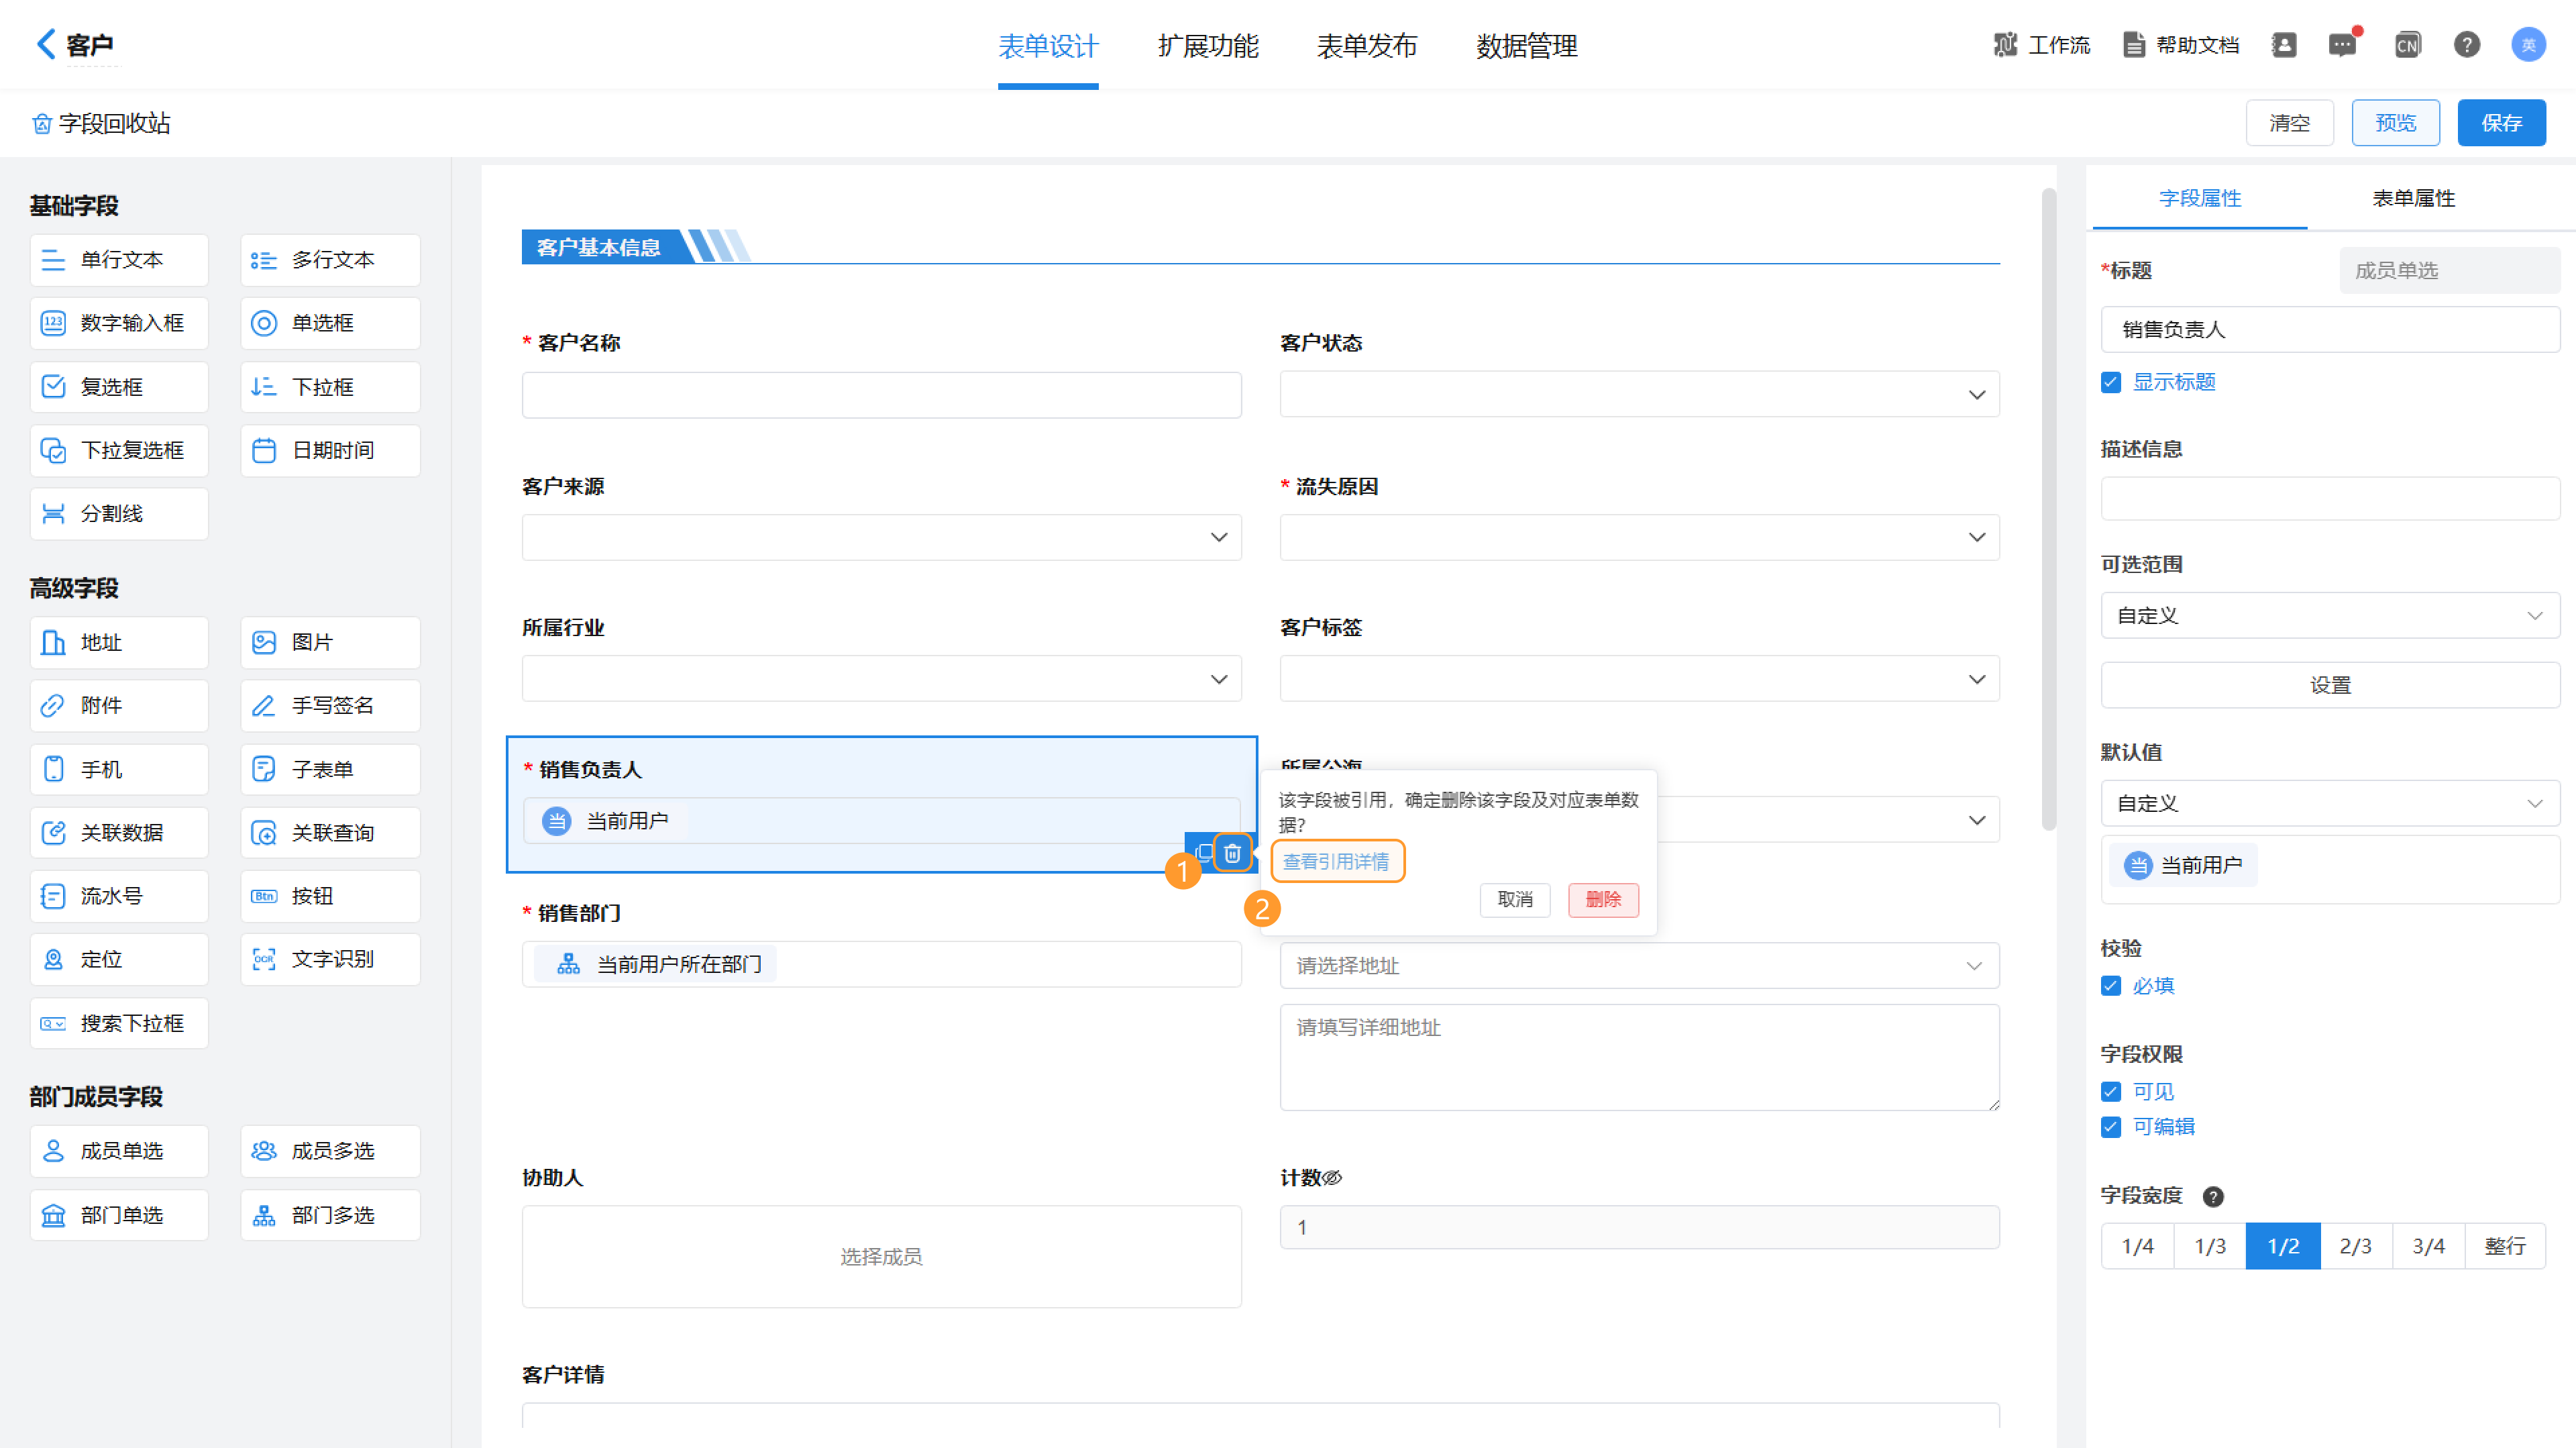Click the CN language switch icon
Screen dimensions: 2576x1448
(x=2407, y=45)
